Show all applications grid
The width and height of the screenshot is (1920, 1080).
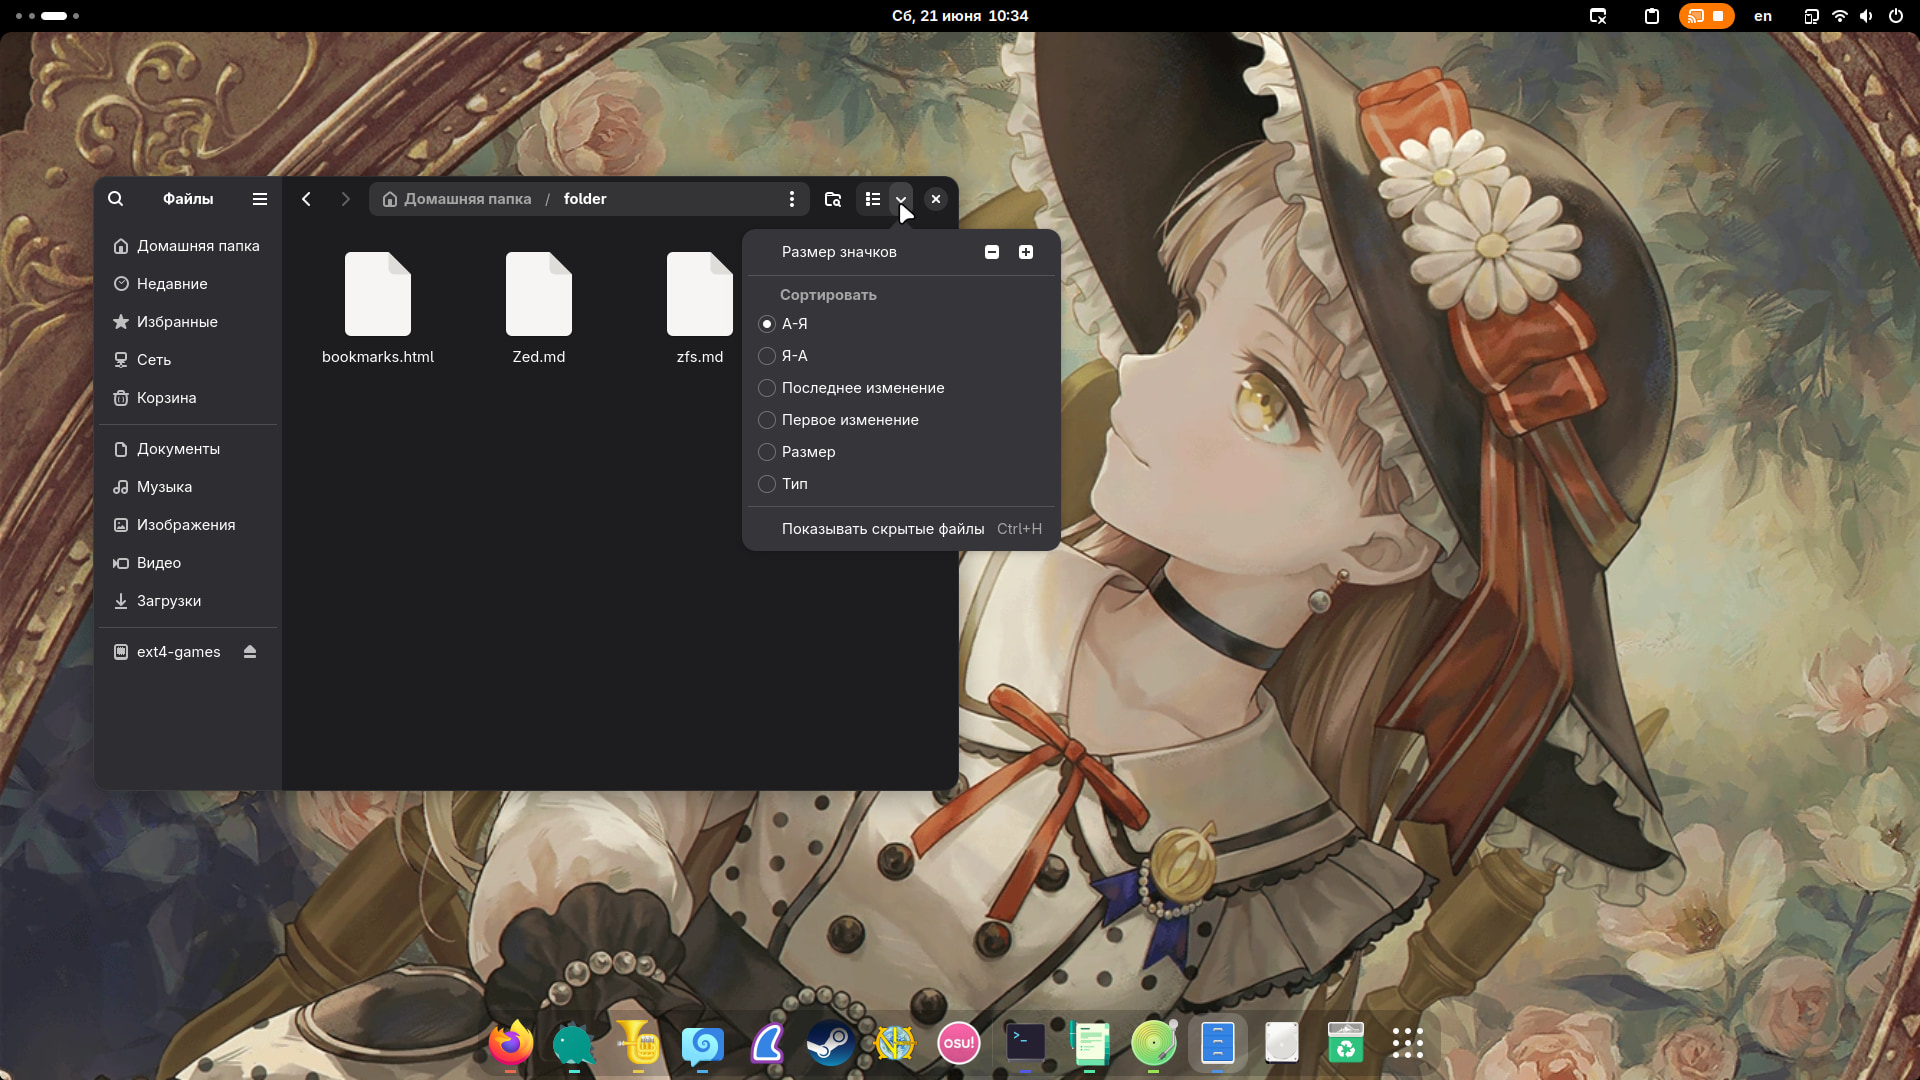click(1408, 1043)
